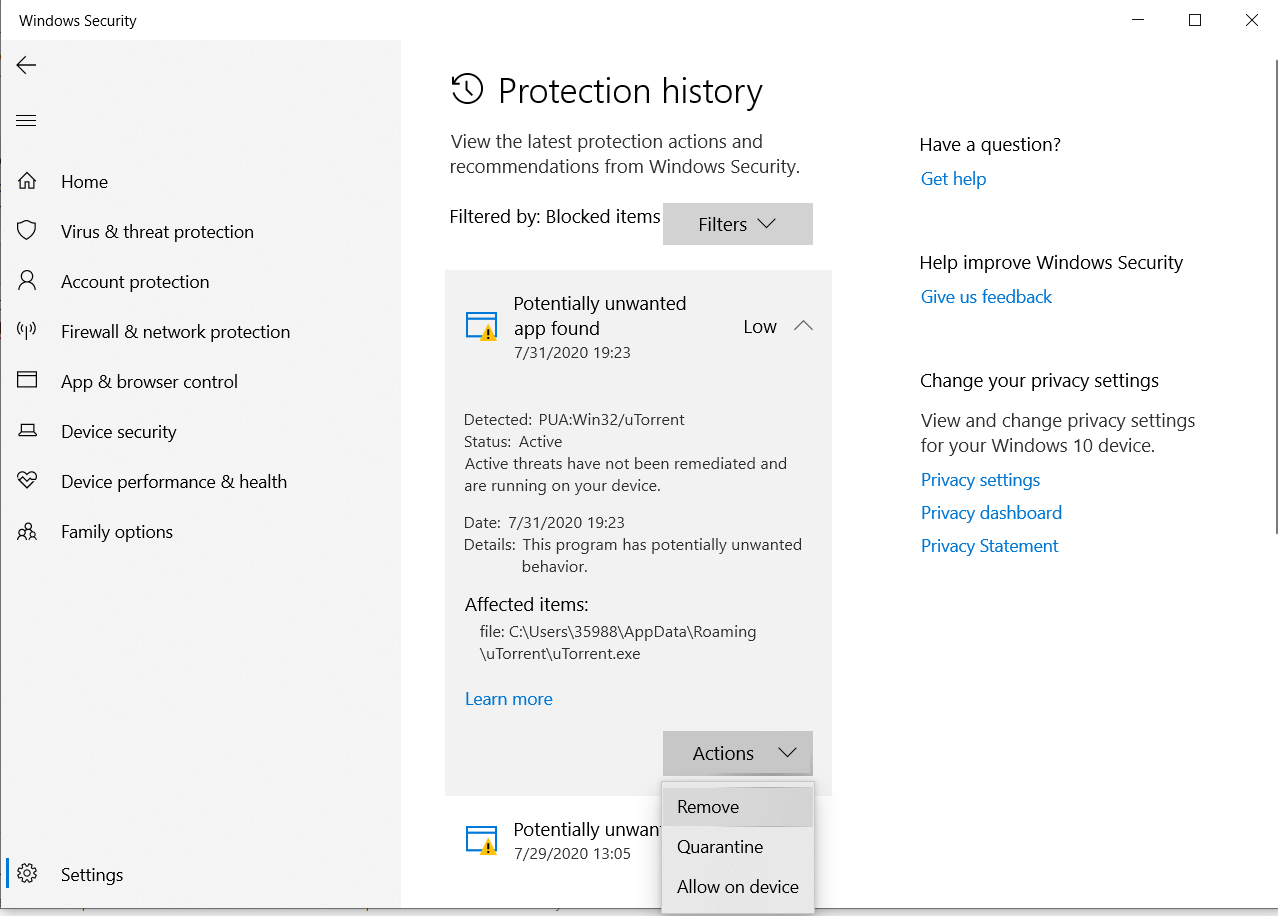Open Firewall & network protection
Image resolution: width=1278 pixels, height=916 pixels.
click(x=175, y=331)
